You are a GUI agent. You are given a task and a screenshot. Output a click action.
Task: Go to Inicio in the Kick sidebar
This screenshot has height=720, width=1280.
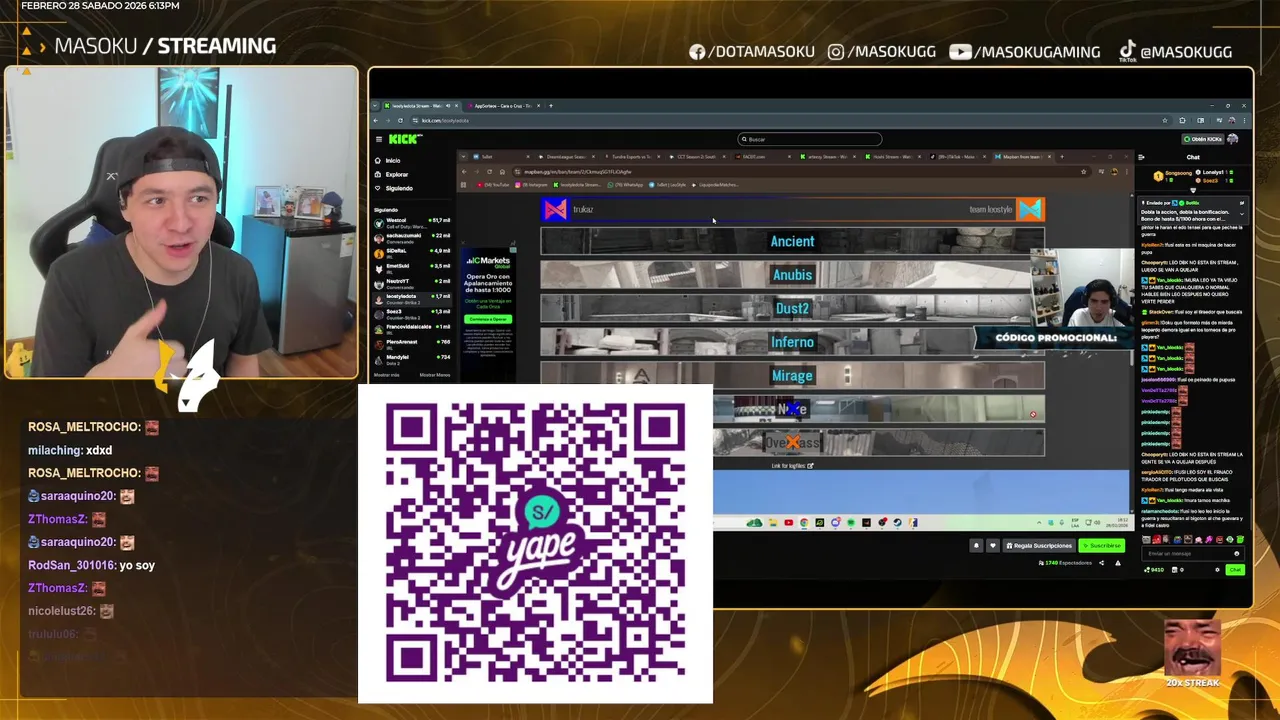[x=386, y=160]
